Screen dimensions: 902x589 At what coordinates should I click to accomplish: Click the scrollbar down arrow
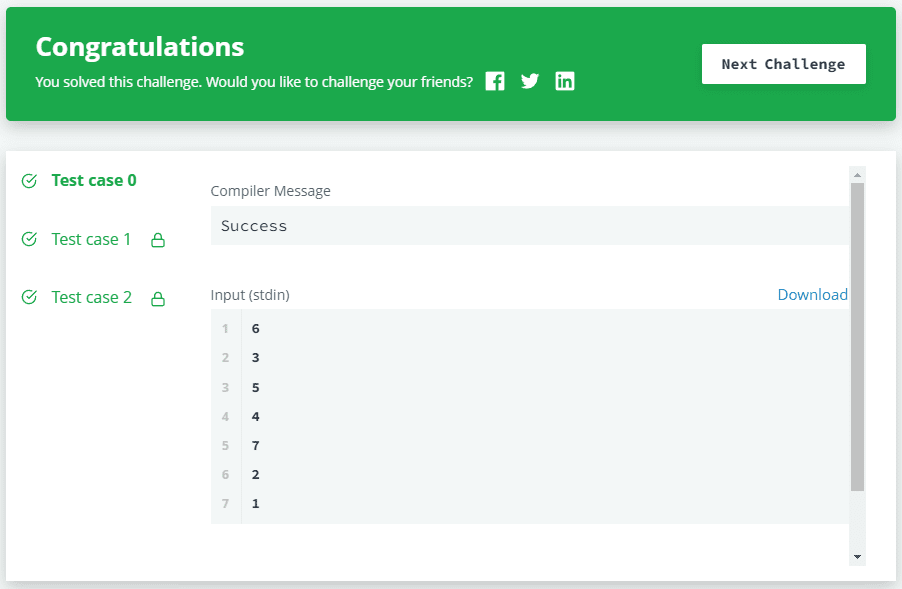857,556
